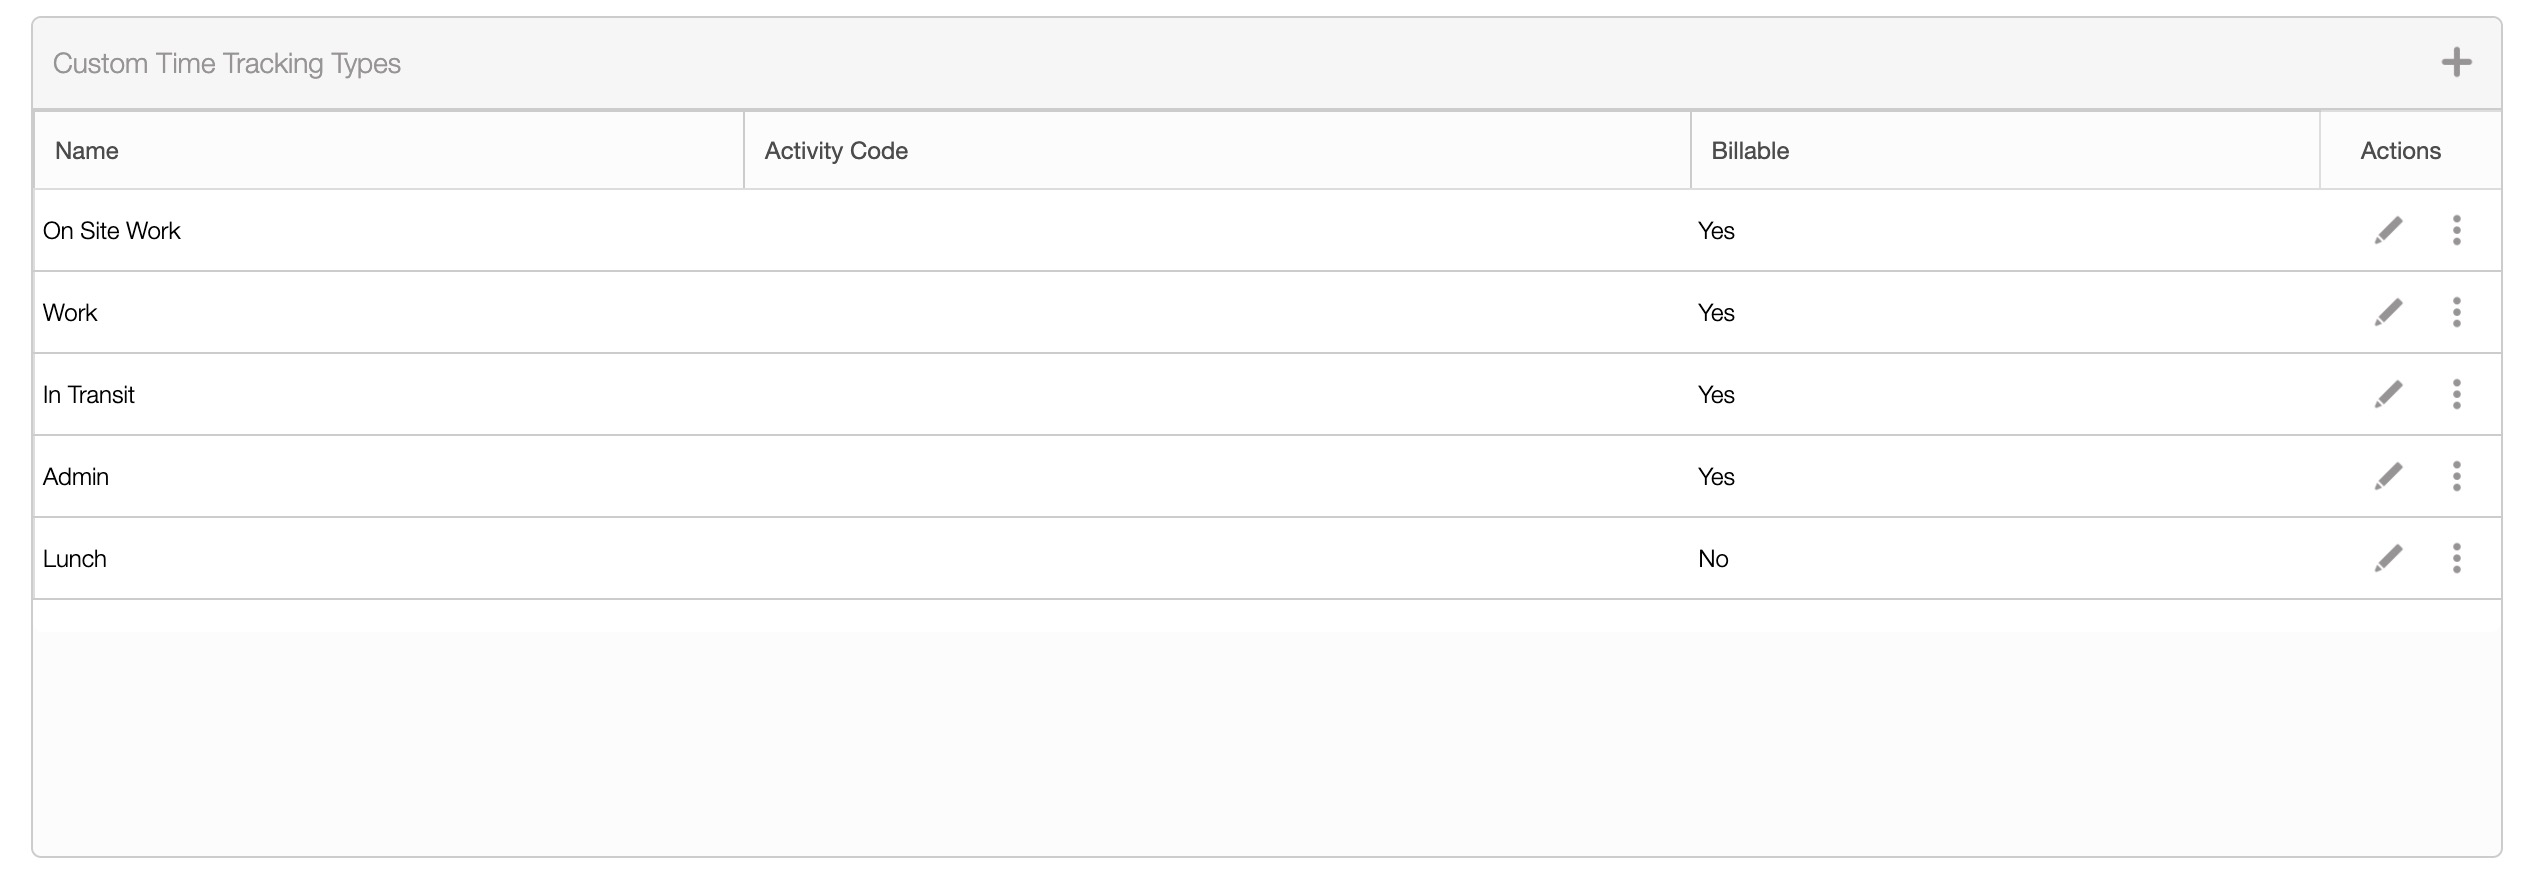This screenshot has width=2530, height=876.
Task: Edit the Admin tracking type
Action: 2388,476
